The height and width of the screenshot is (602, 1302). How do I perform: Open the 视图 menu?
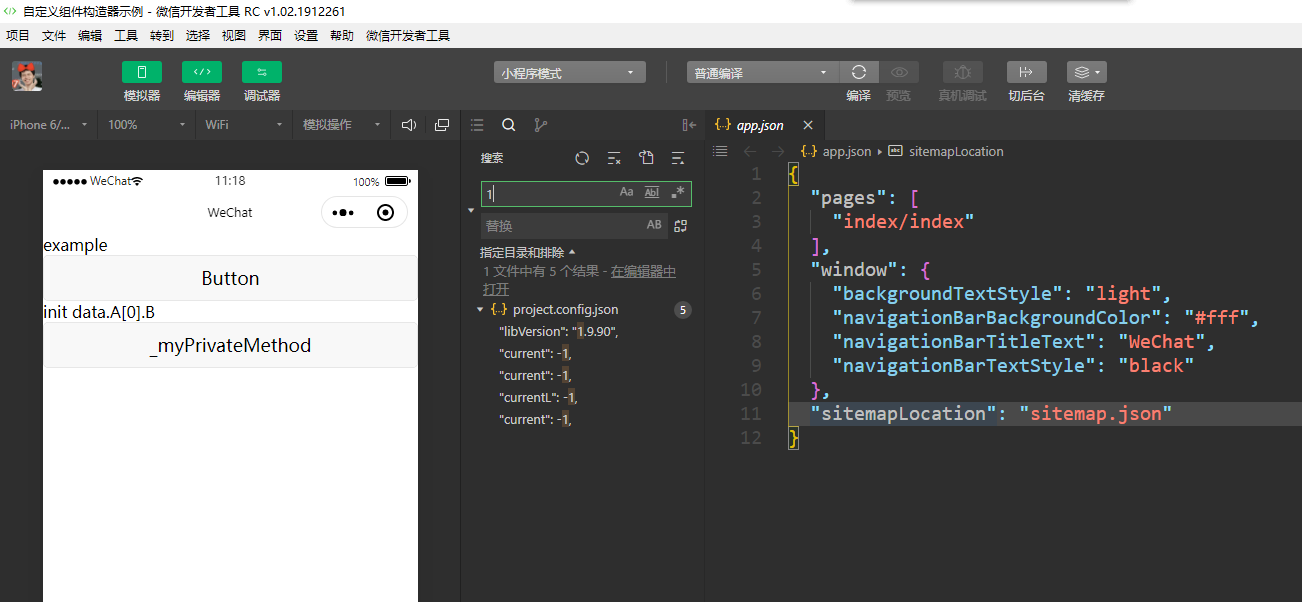(x=234, y=35)
